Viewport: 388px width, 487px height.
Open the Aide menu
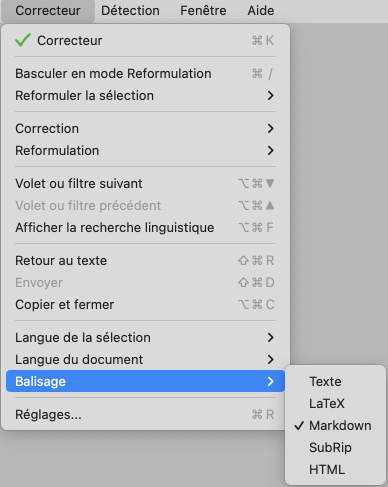click(x=261, y=11)
